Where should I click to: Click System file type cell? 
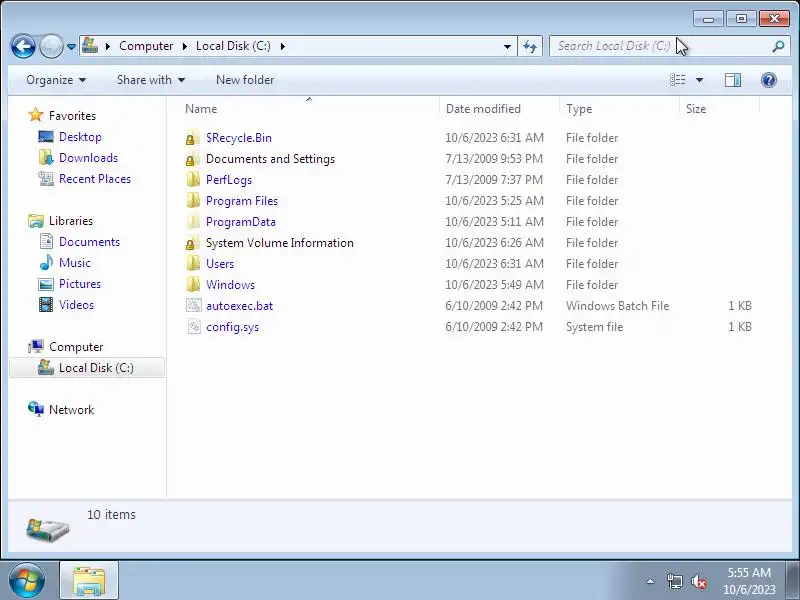click(594, 327)
